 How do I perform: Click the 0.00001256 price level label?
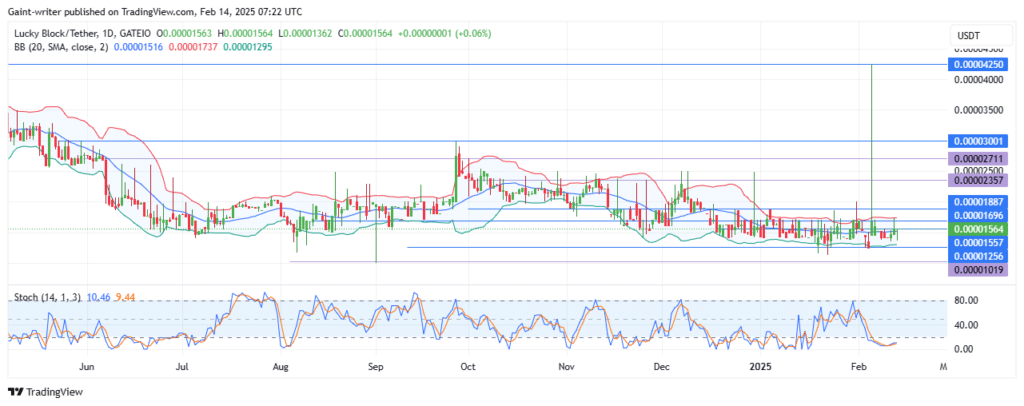coord(976,256)
